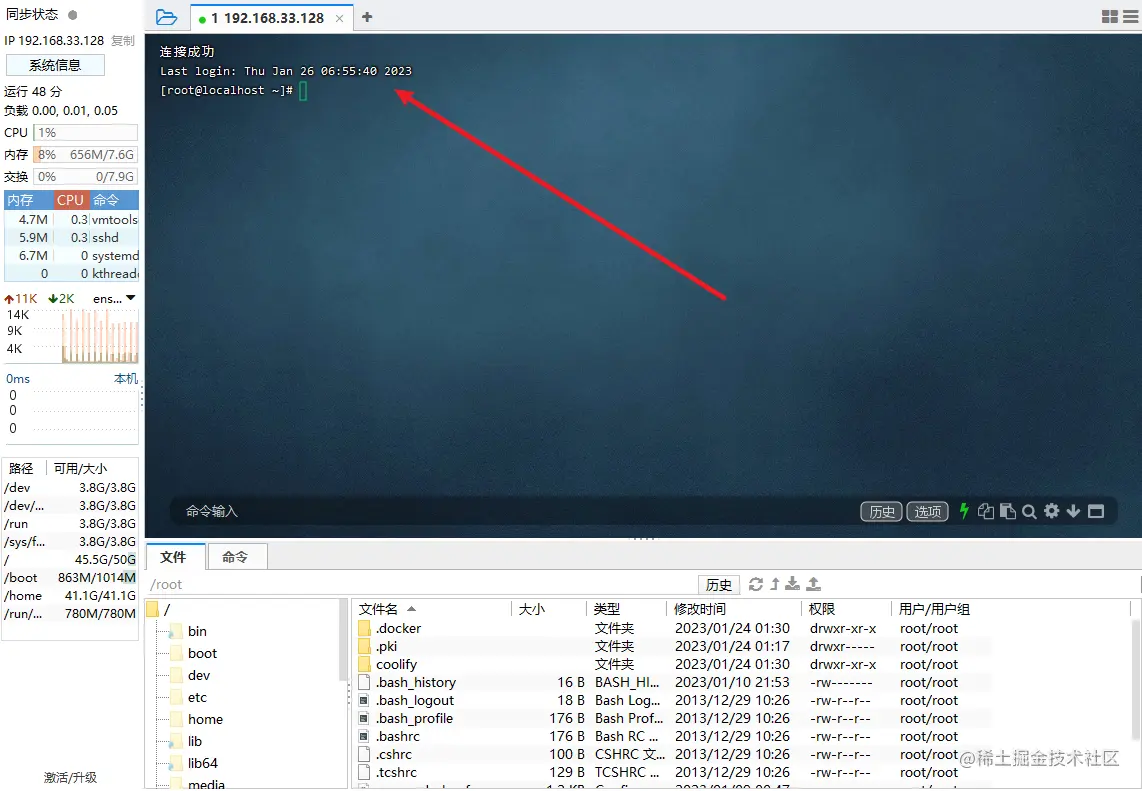The height and width of the screenshot is (791, 1142).
Task: Select the lib64 folder in tree
Action: tap(202, 763)
